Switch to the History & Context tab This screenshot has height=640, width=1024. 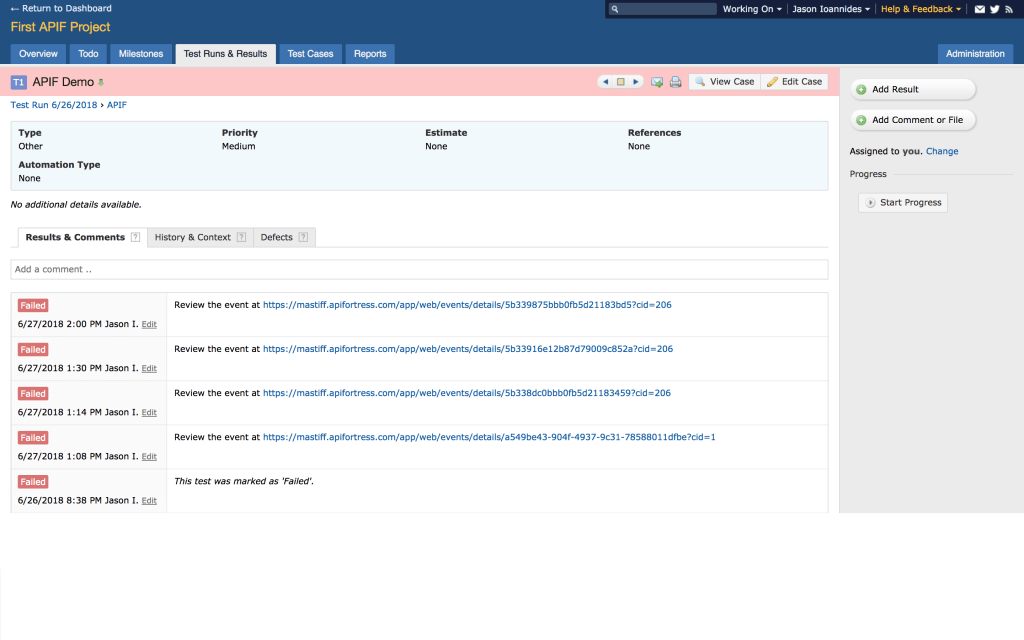click(193, 237)
